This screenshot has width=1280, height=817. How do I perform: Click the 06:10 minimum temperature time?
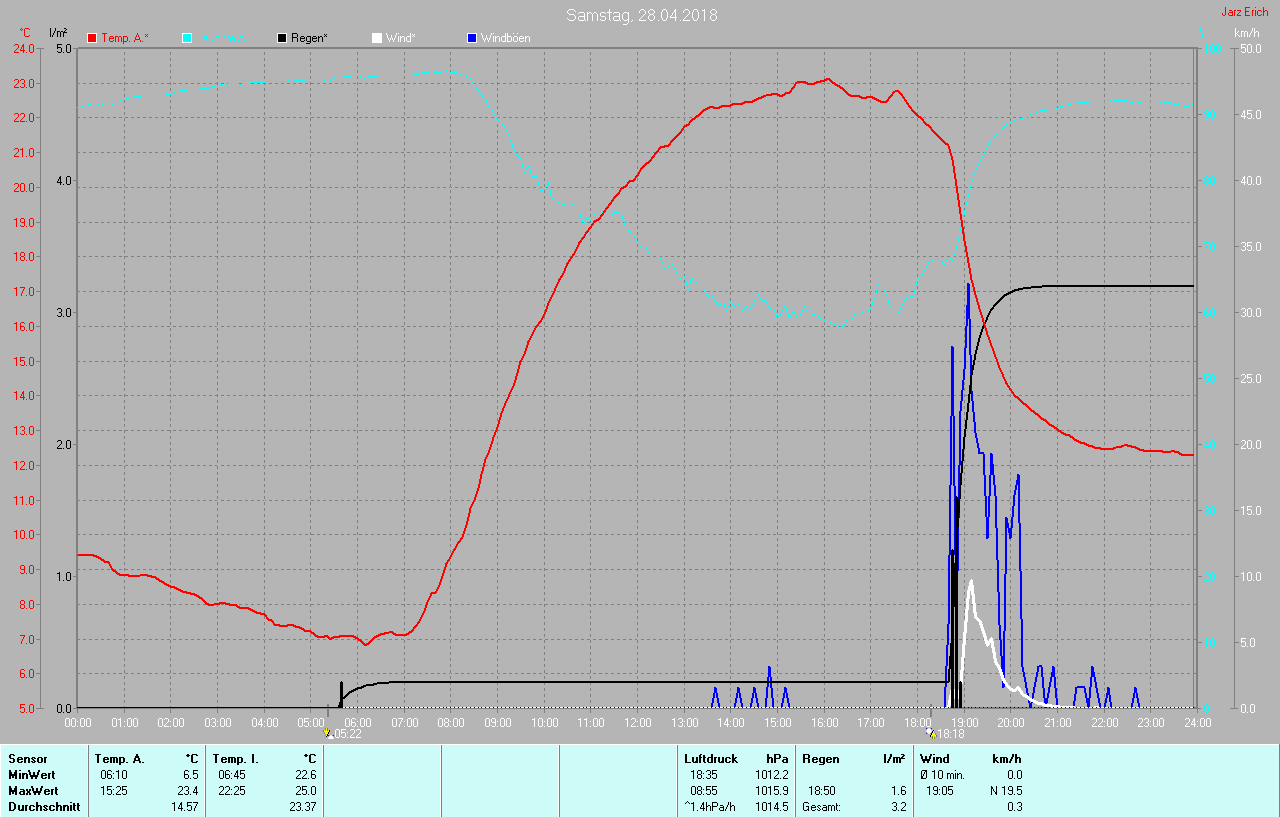(x=113, y=775)
